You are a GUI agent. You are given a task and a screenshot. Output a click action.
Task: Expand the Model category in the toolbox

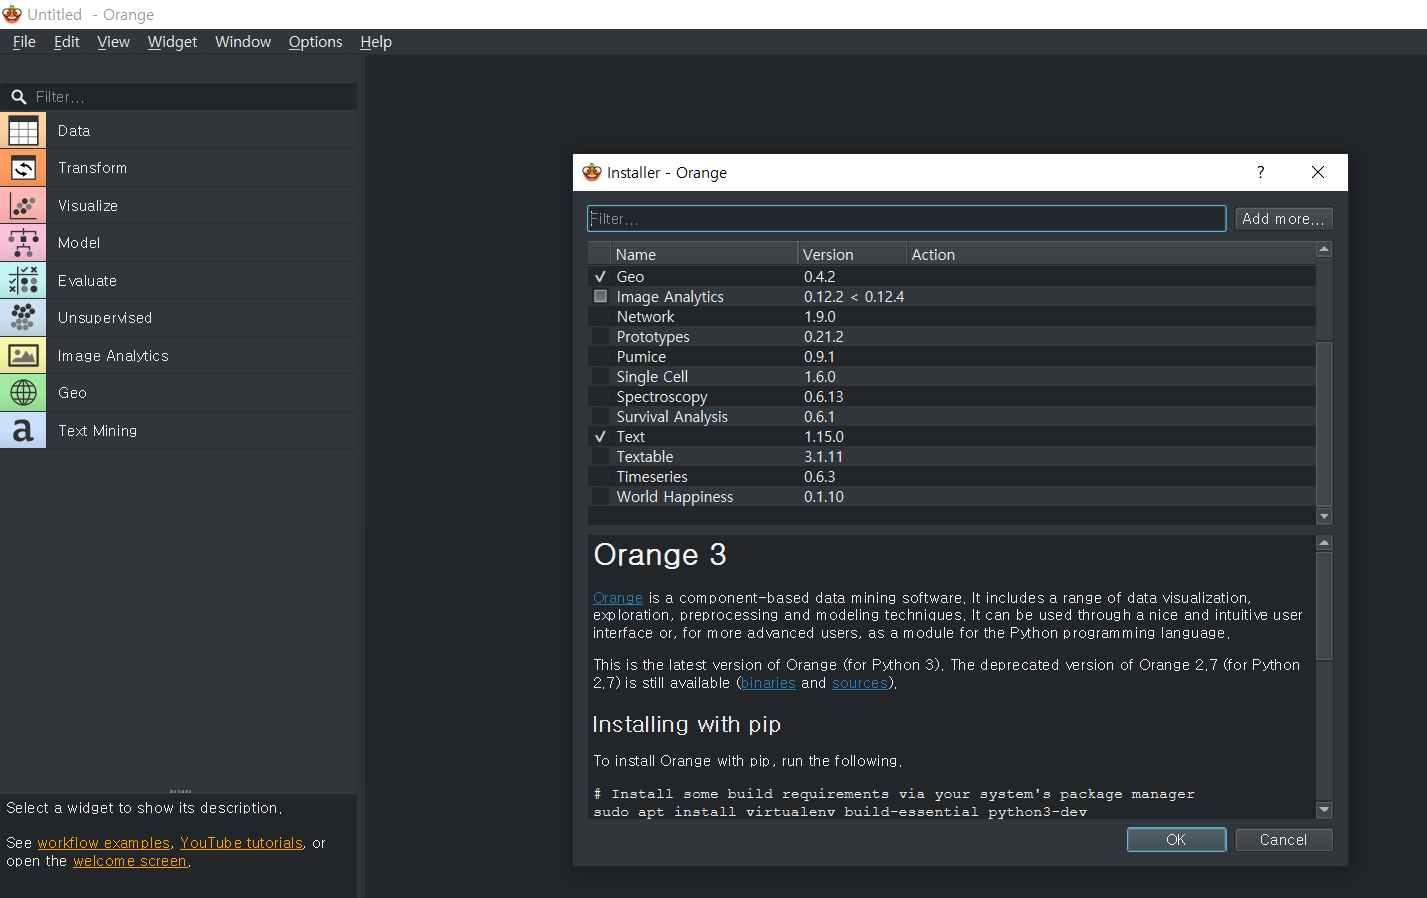pyautogui.click(x=180, y=243)
